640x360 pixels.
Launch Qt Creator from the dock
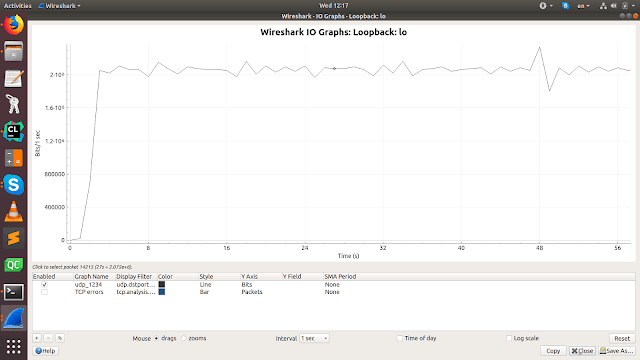coord(13,265)
